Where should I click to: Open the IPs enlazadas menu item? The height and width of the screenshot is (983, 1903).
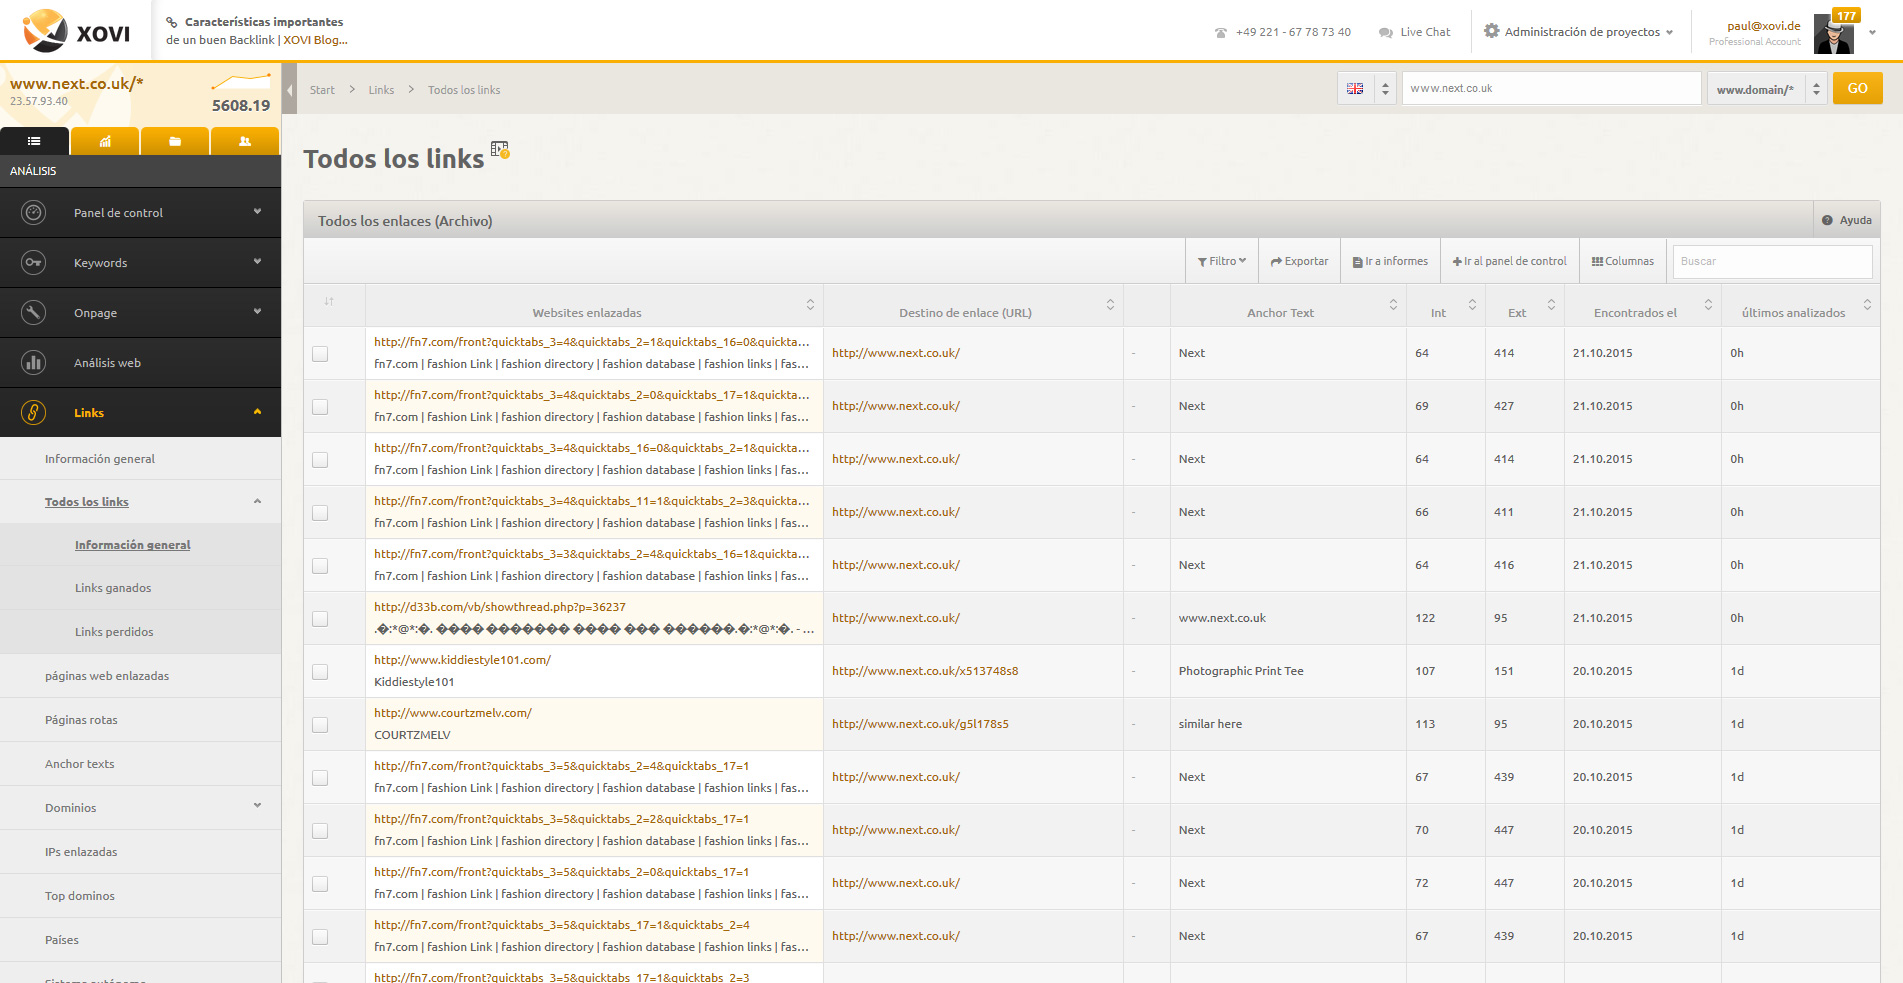click(x=81, y=852)
